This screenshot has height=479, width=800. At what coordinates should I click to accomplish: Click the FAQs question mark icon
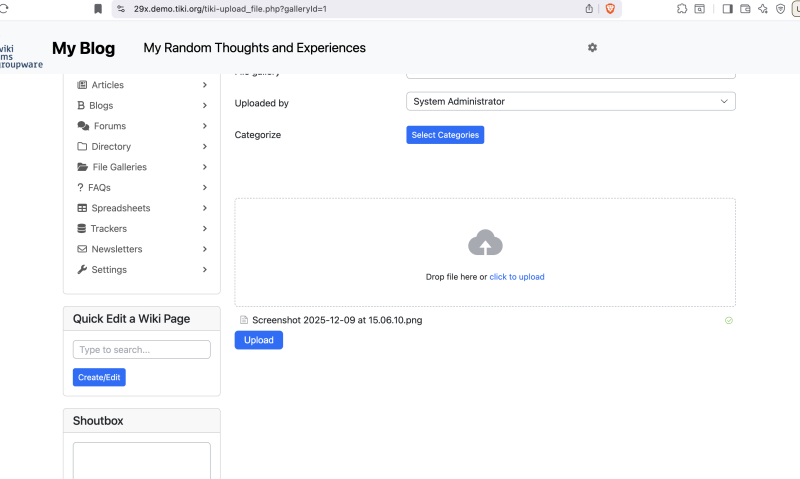tap(80, 187)
